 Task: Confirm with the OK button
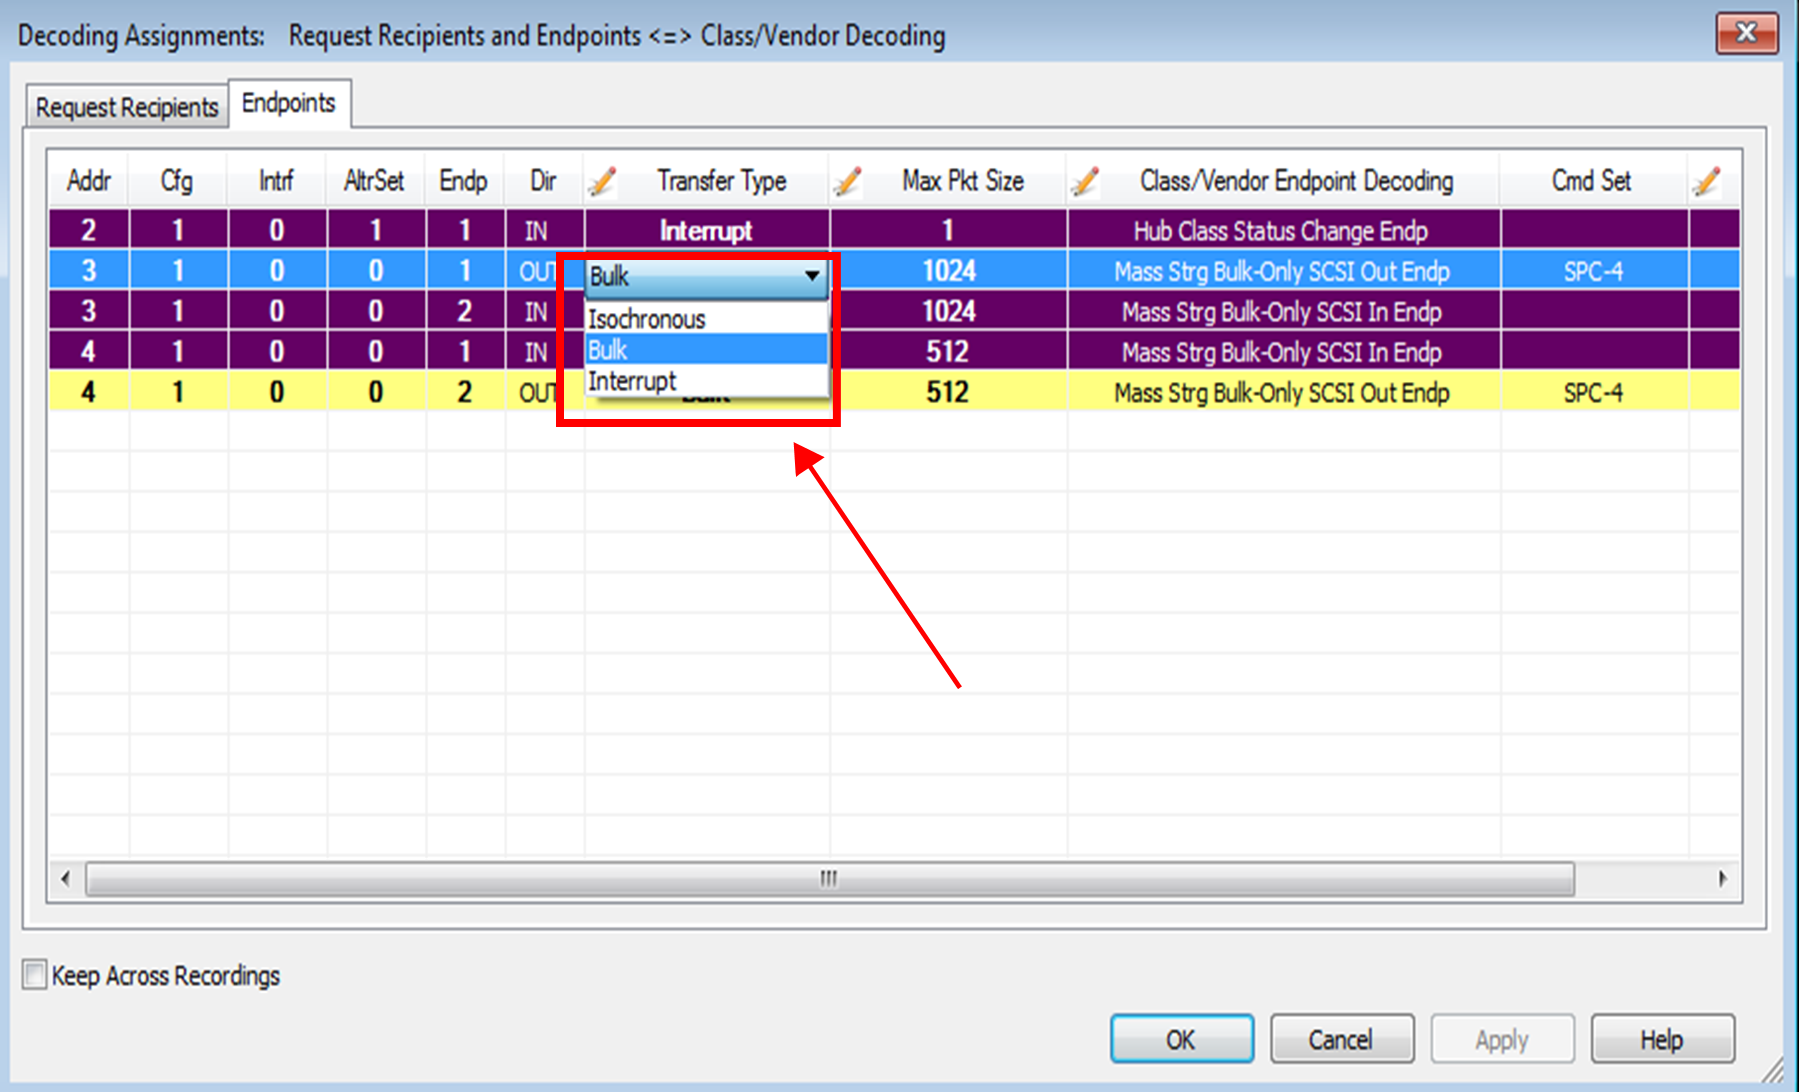[x=1181, y=1039]
